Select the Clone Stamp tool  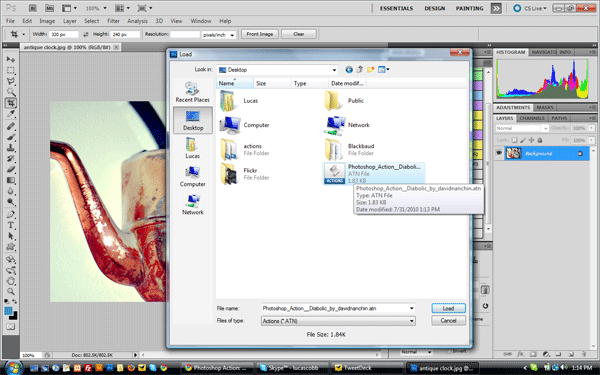[11, 148]
